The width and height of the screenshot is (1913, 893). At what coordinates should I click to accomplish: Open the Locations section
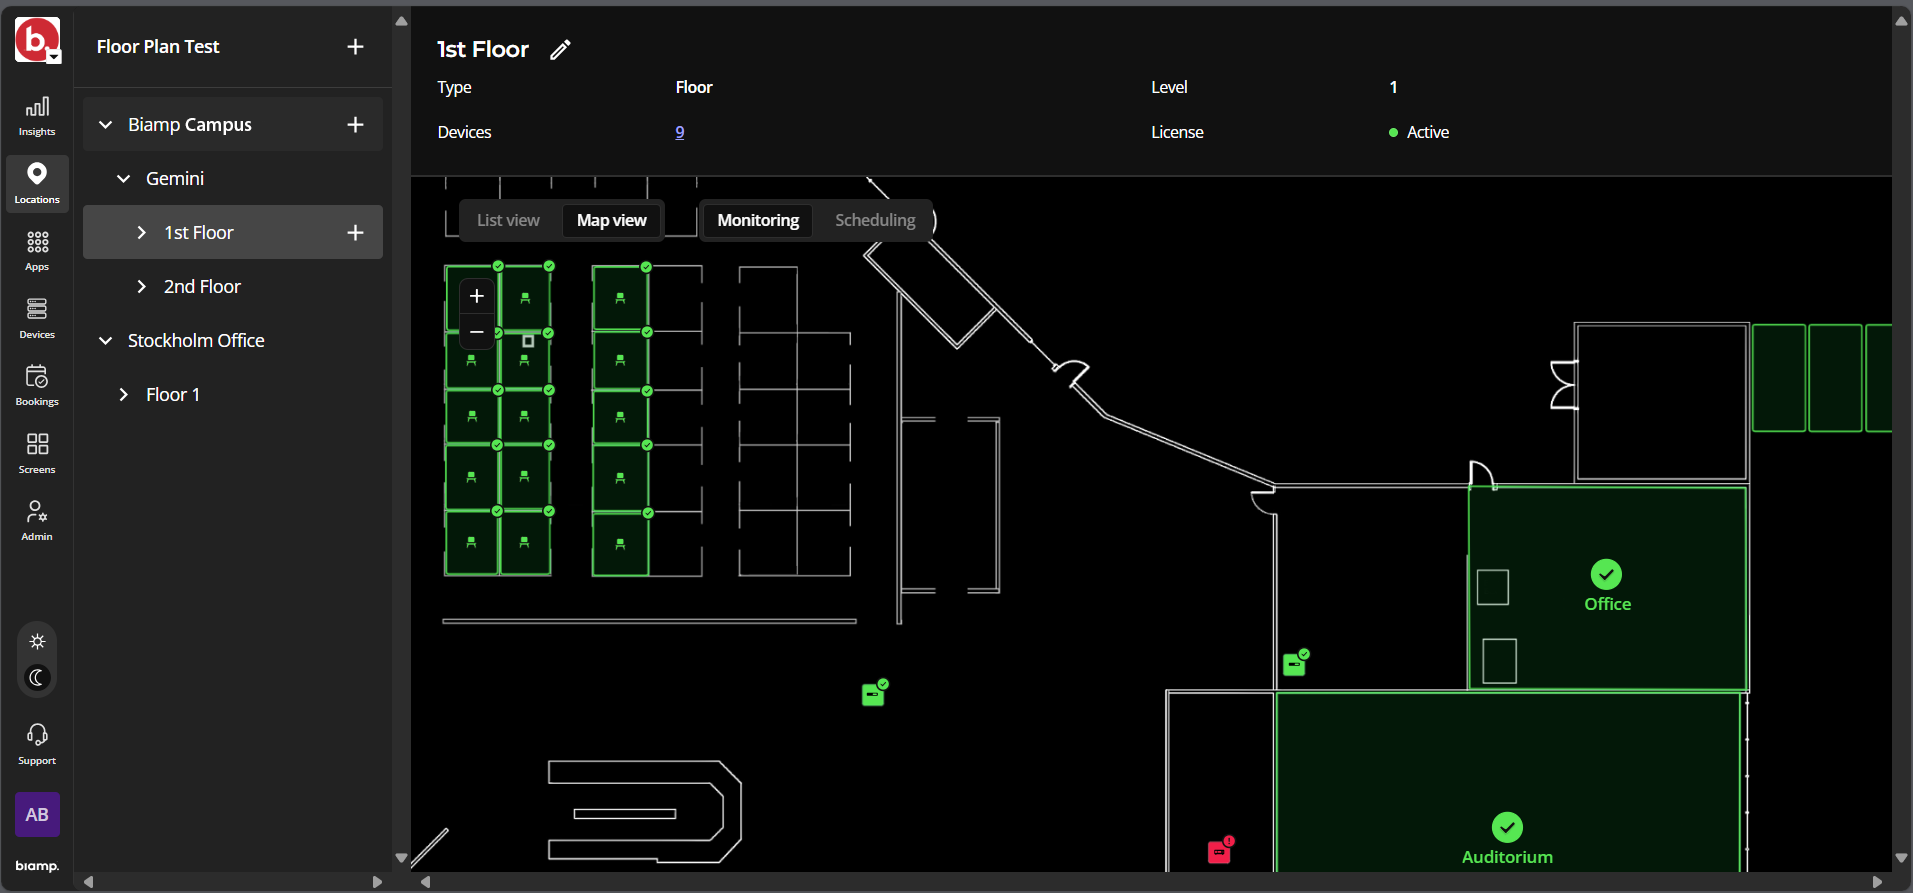pos(37,184)
